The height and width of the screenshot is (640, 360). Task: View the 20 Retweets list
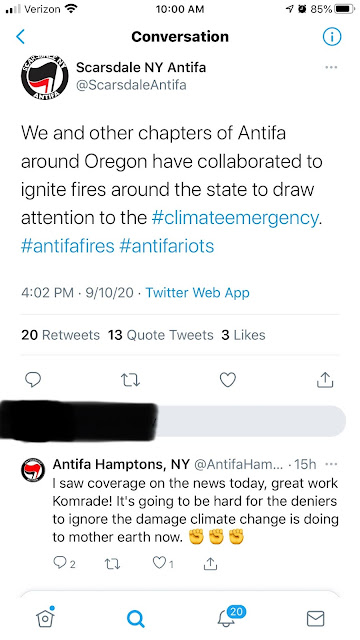click(x=60, y=335)
